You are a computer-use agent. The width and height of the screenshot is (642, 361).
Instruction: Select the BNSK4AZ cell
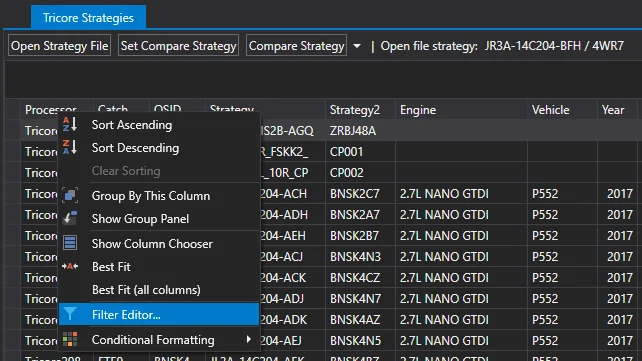360,320
